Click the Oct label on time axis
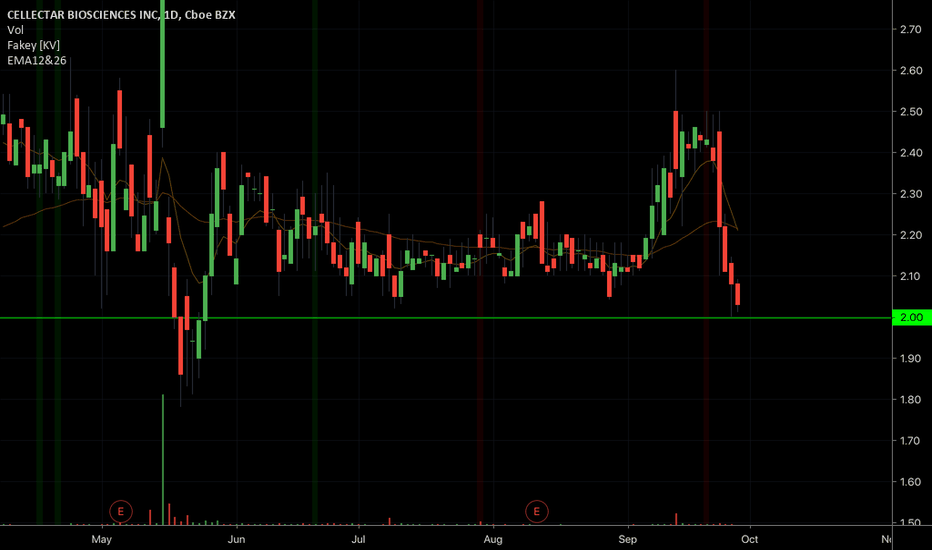Viewport: 932px width, 550px height. (750, 539)
